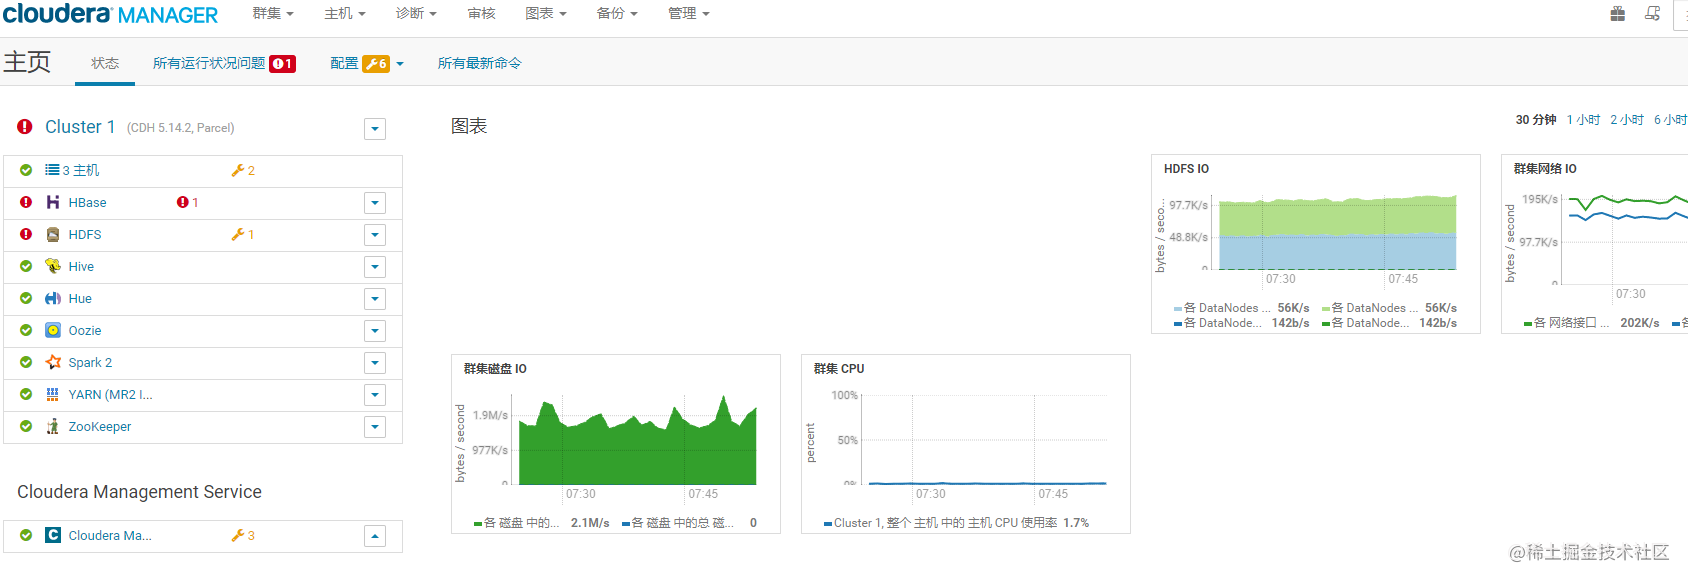Screen dimensions: 1688x581
Task: Click the briefcase parcels icon in header
Action: click(1617, 13)
